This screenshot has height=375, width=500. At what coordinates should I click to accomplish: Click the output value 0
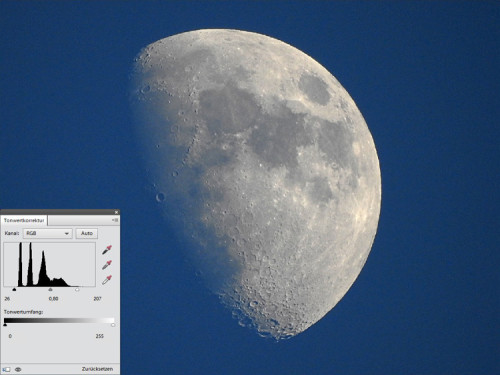click(x=10, y=336)
